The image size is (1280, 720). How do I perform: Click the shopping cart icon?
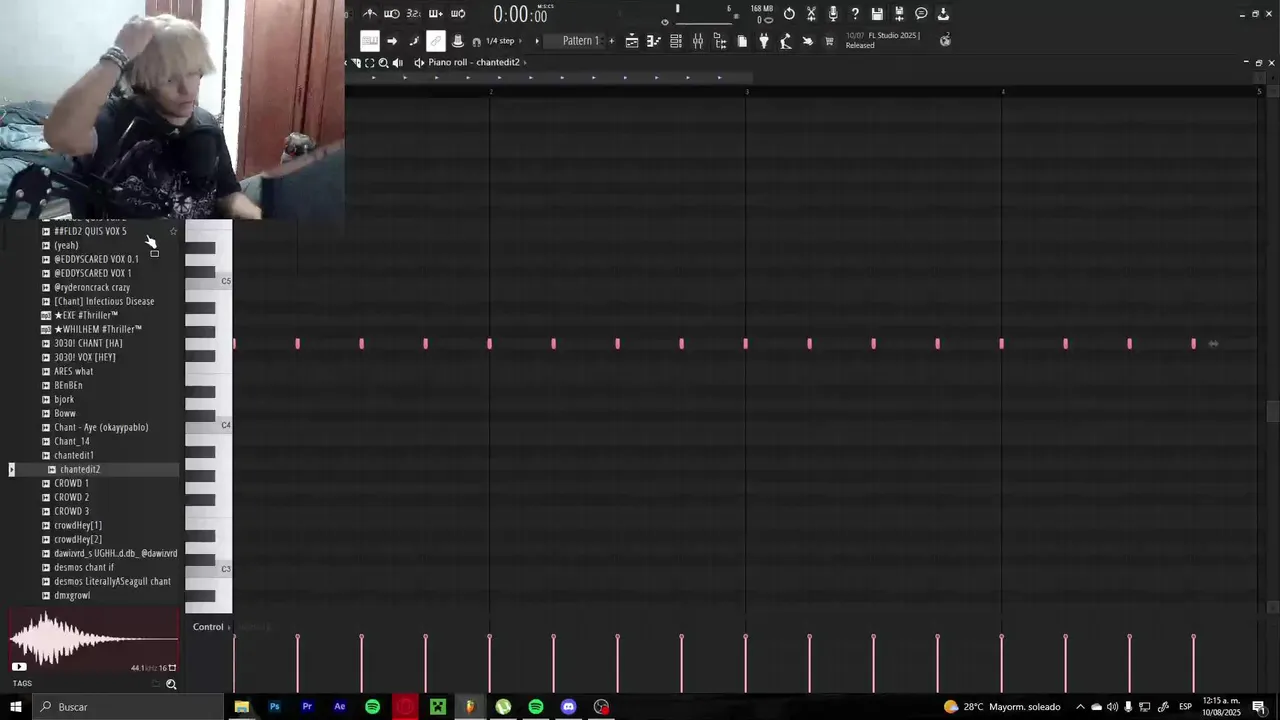[829, 41]
